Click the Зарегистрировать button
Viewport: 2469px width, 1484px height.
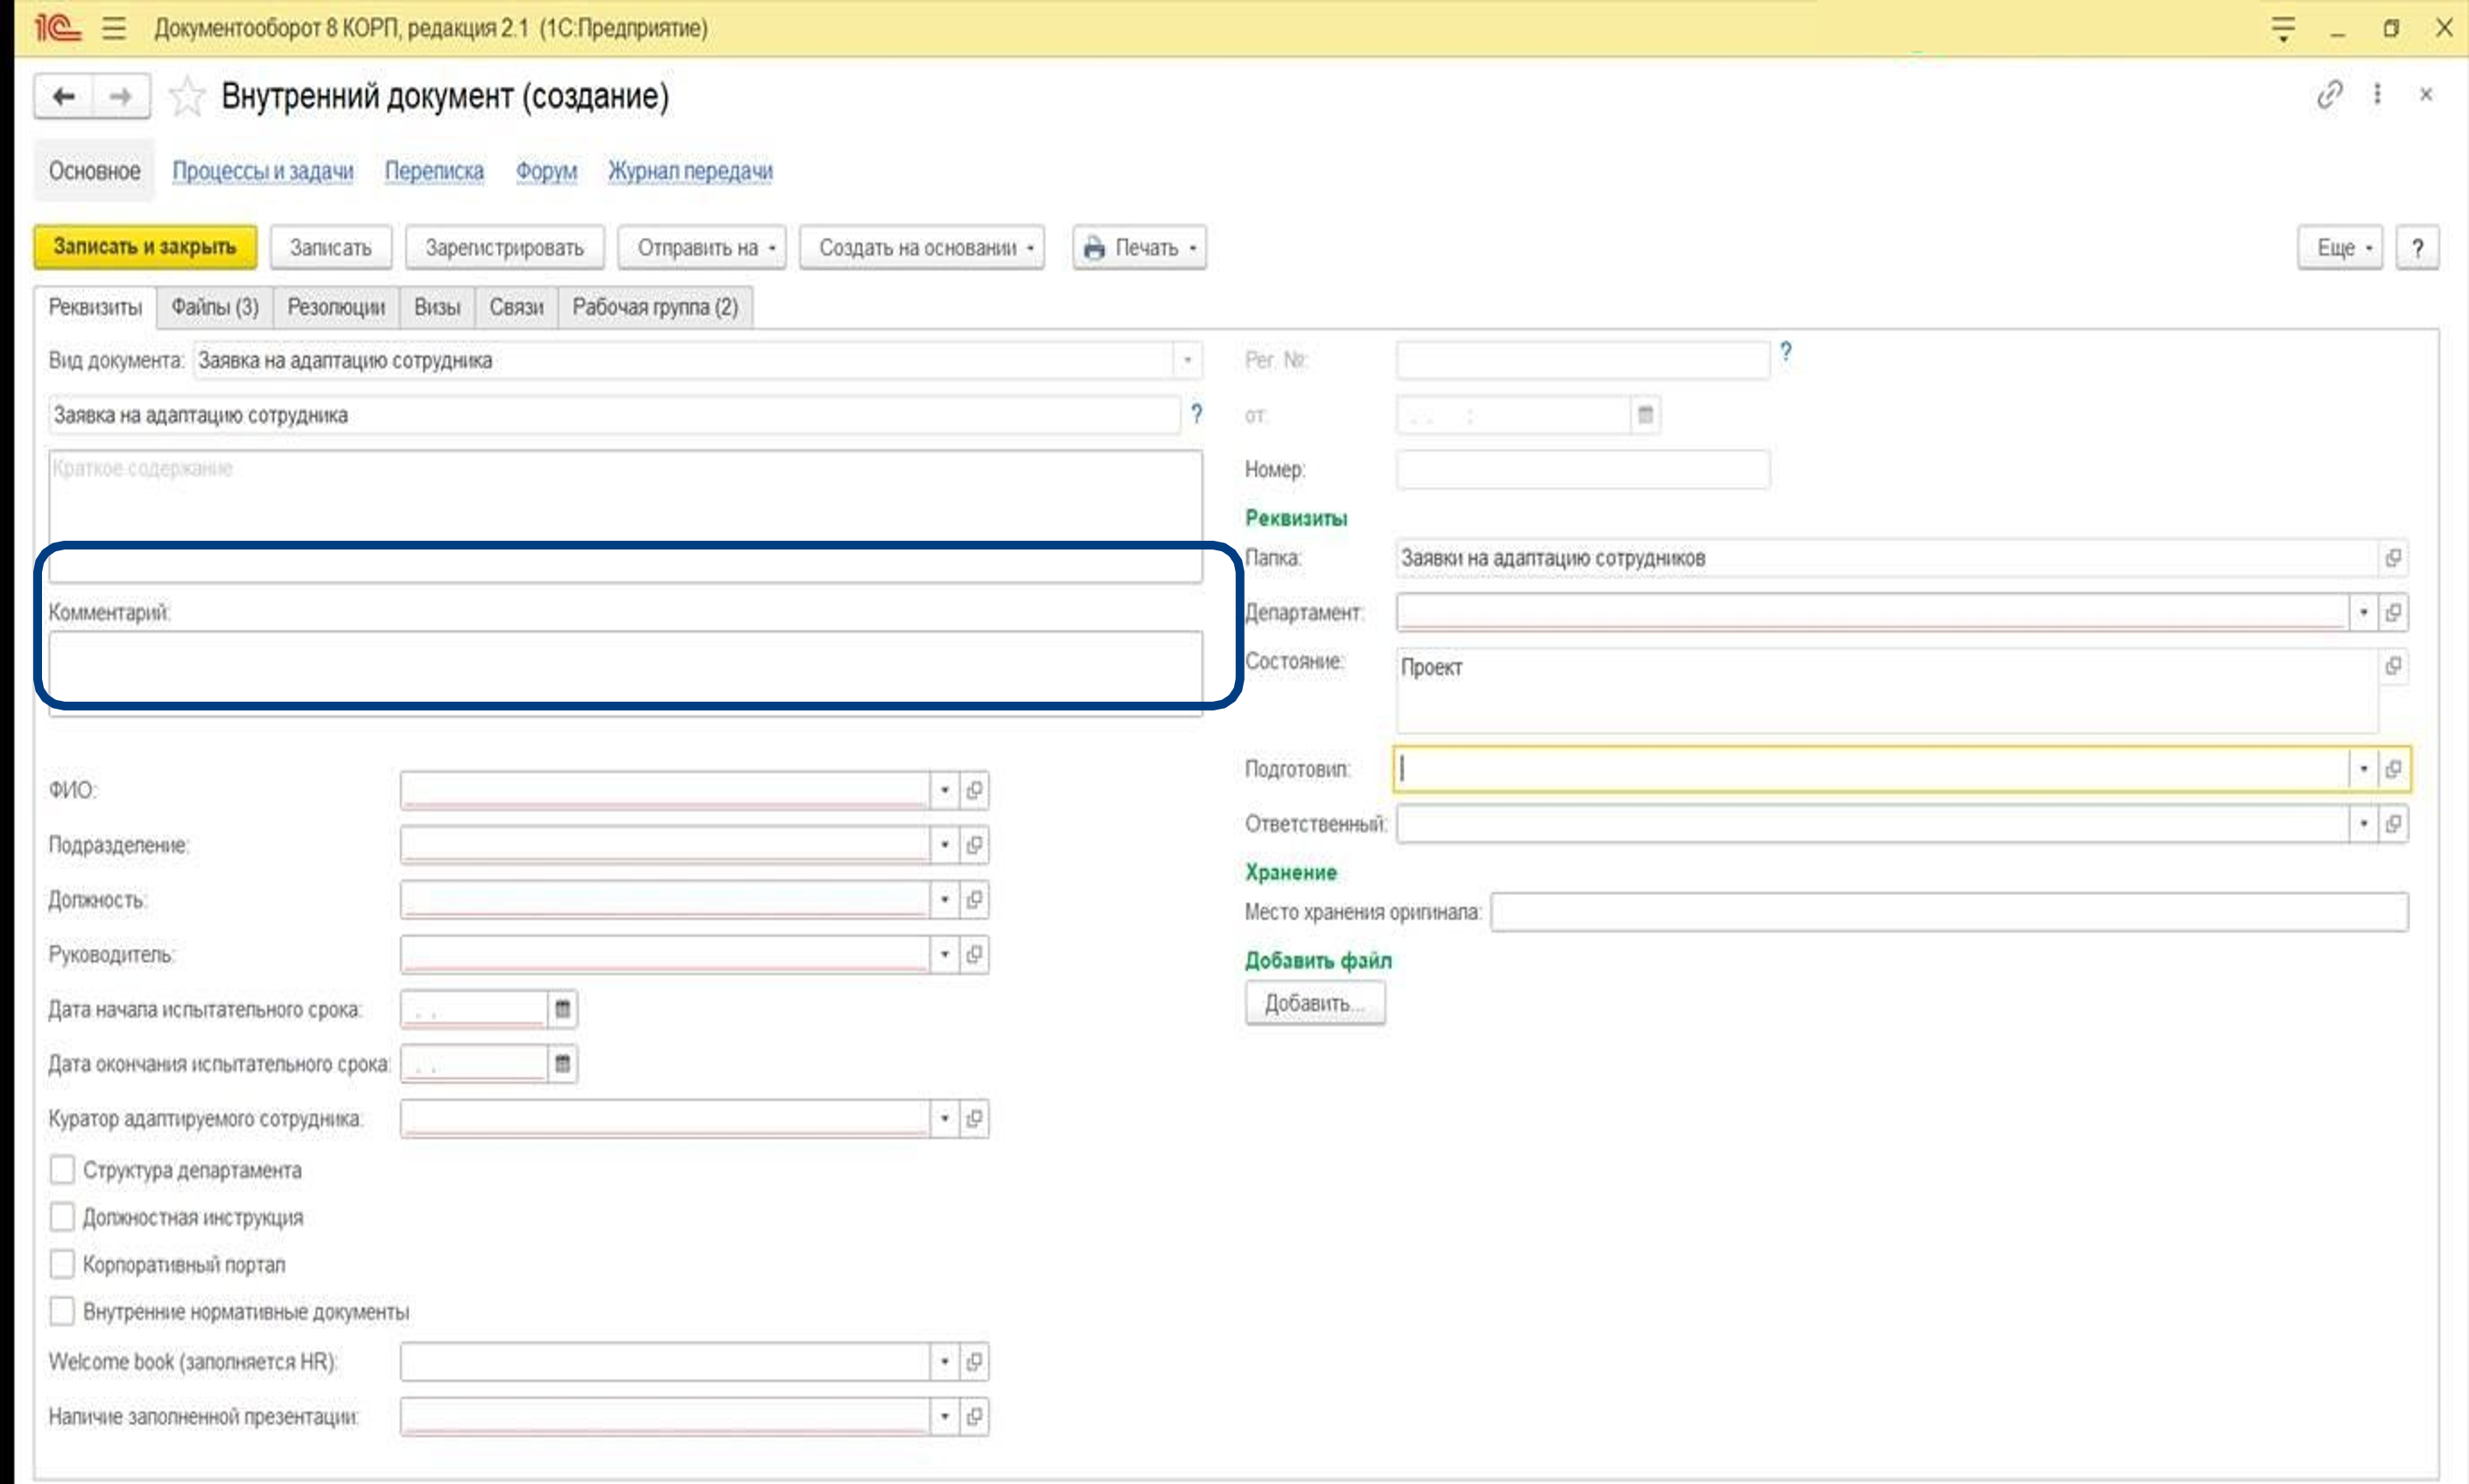point(505,247)
